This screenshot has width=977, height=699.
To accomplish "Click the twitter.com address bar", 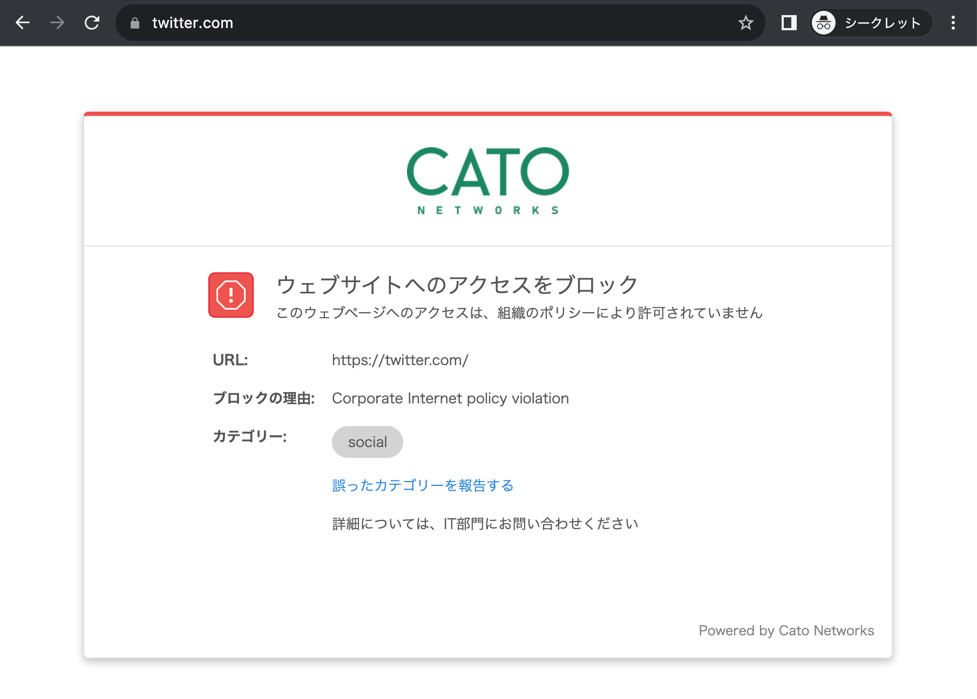I will tap(439, 23).
